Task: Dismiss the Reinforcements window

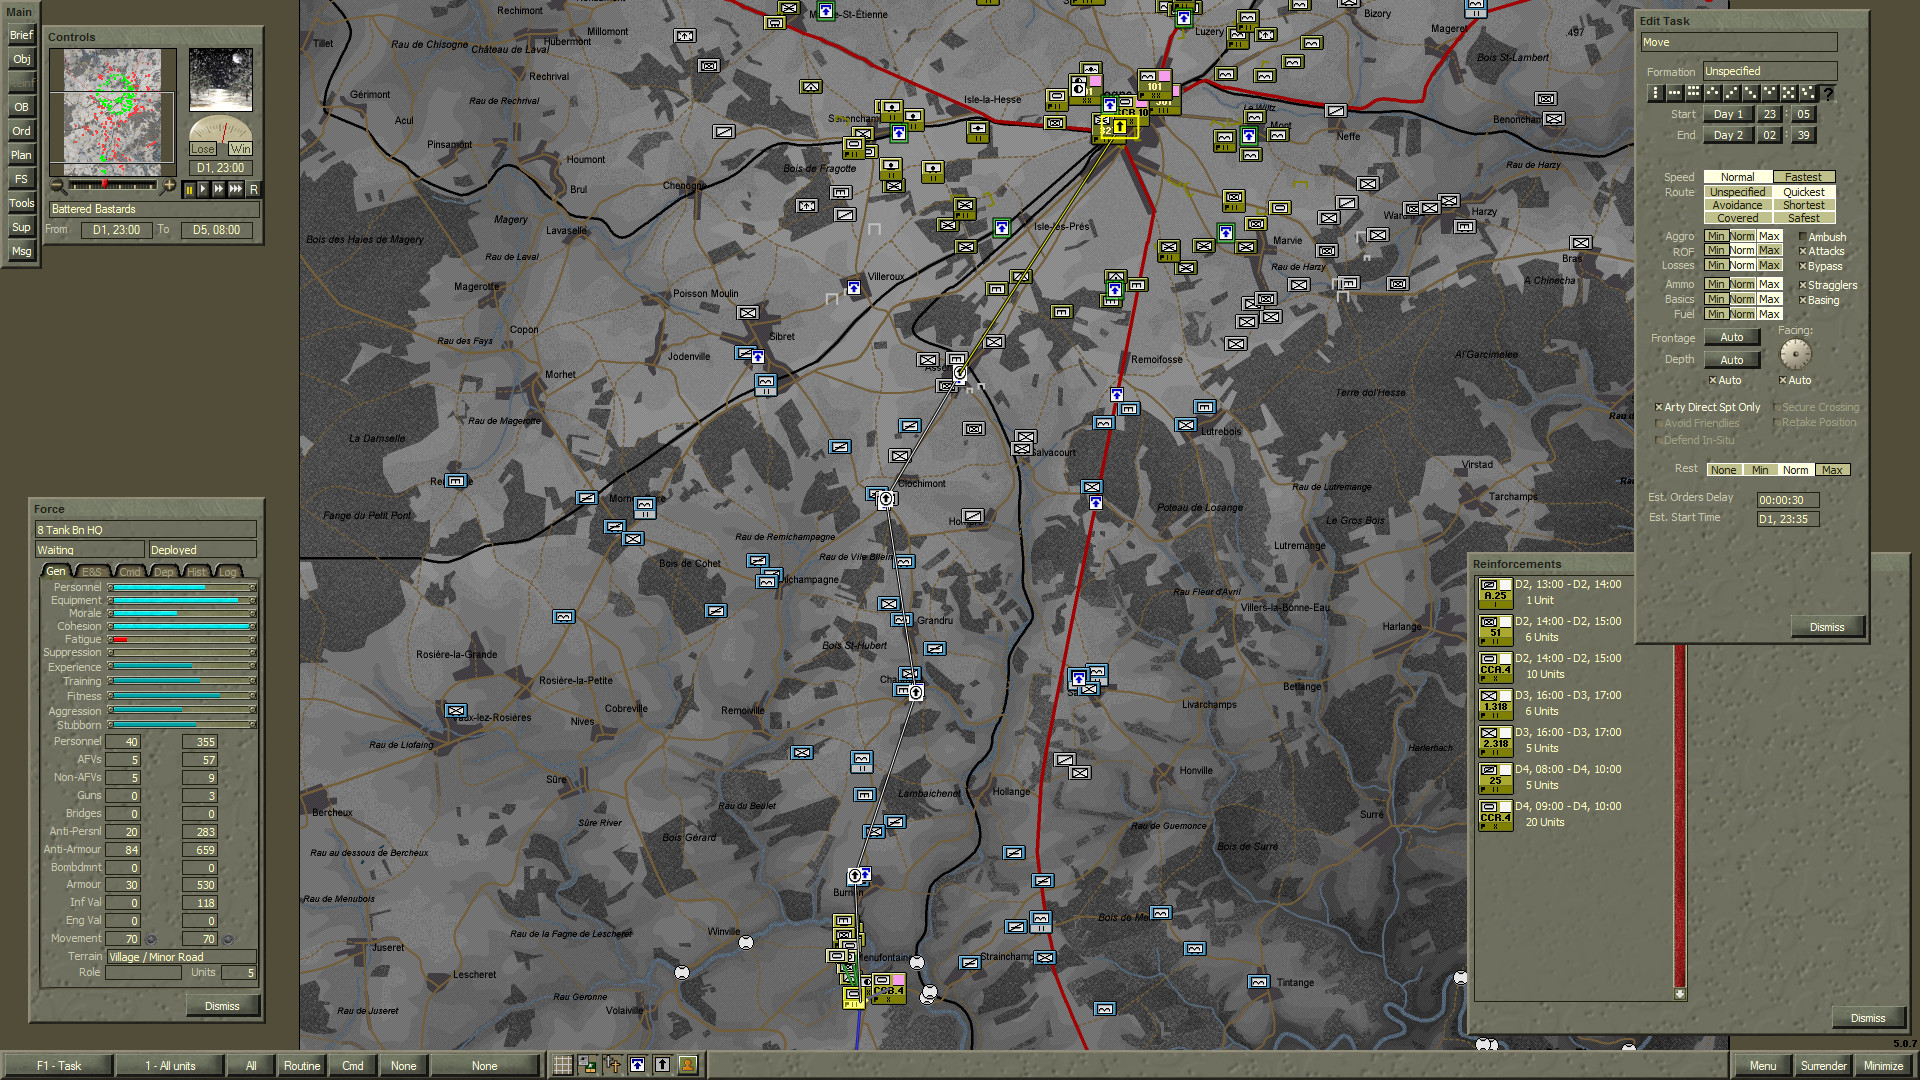Action: pos(1869,1017)
